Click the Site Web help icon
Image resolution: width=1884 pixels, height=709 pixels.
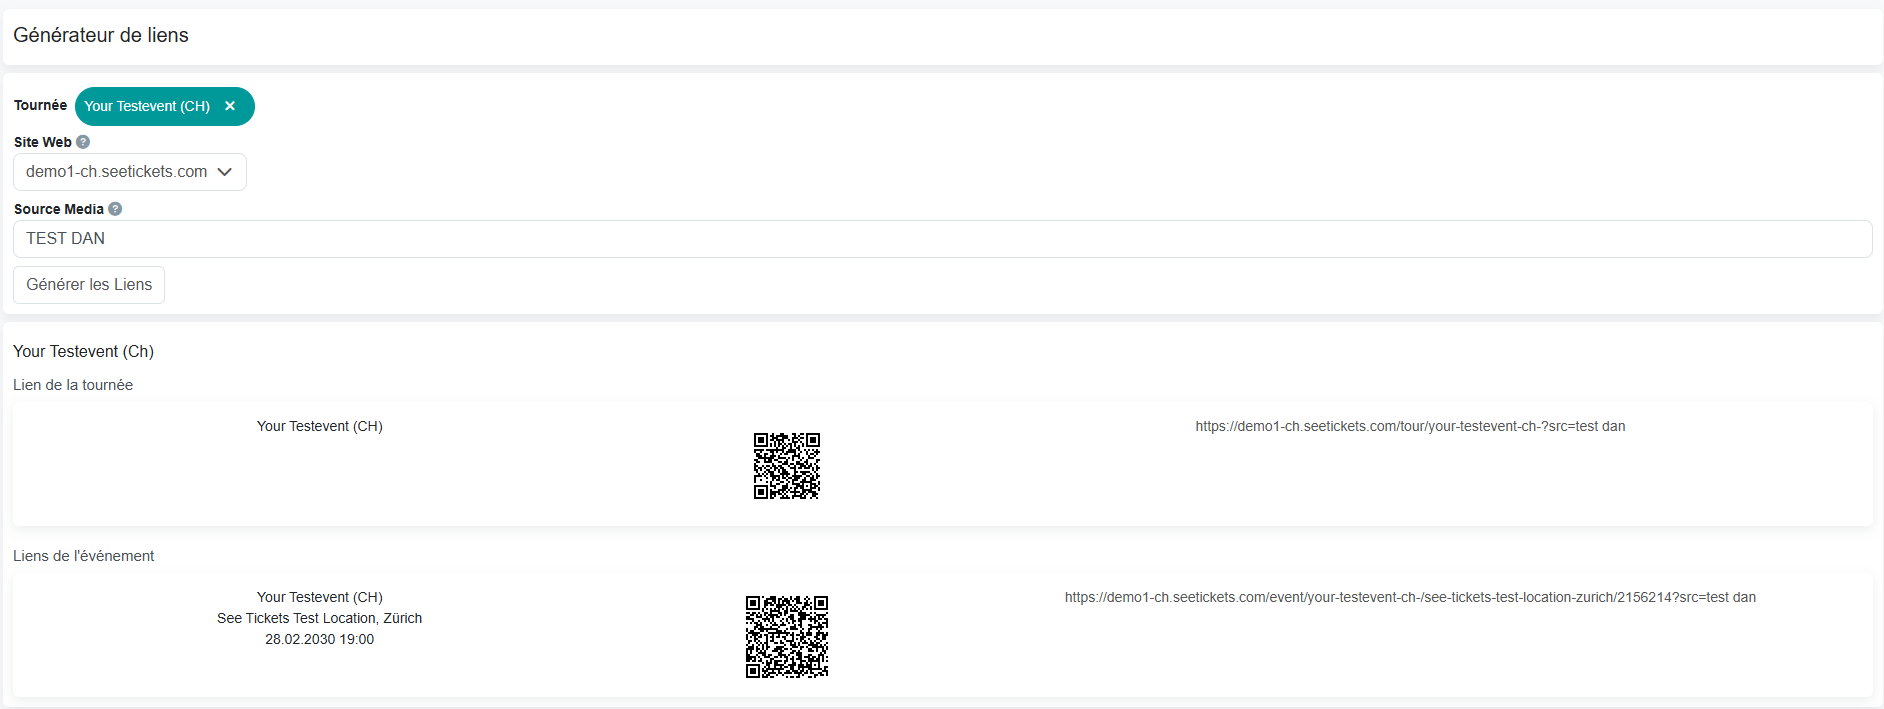[x=83, y=142]
